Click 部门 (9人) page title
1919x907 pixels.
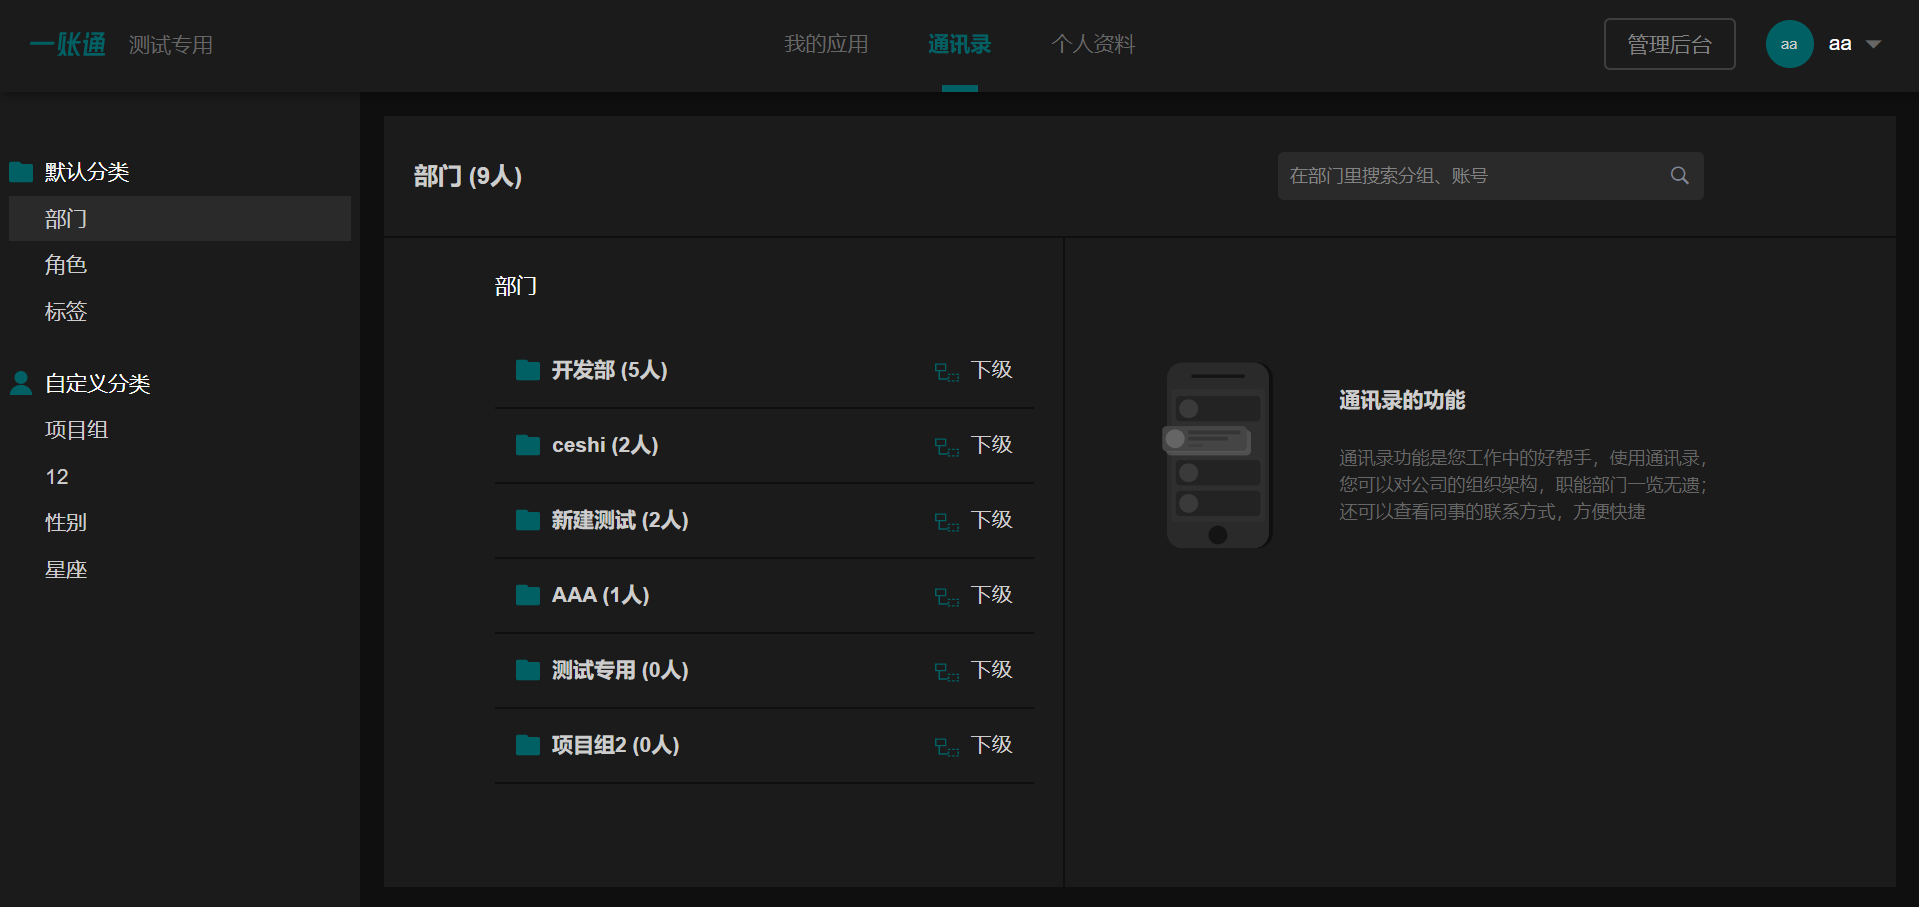pos(468,176)
